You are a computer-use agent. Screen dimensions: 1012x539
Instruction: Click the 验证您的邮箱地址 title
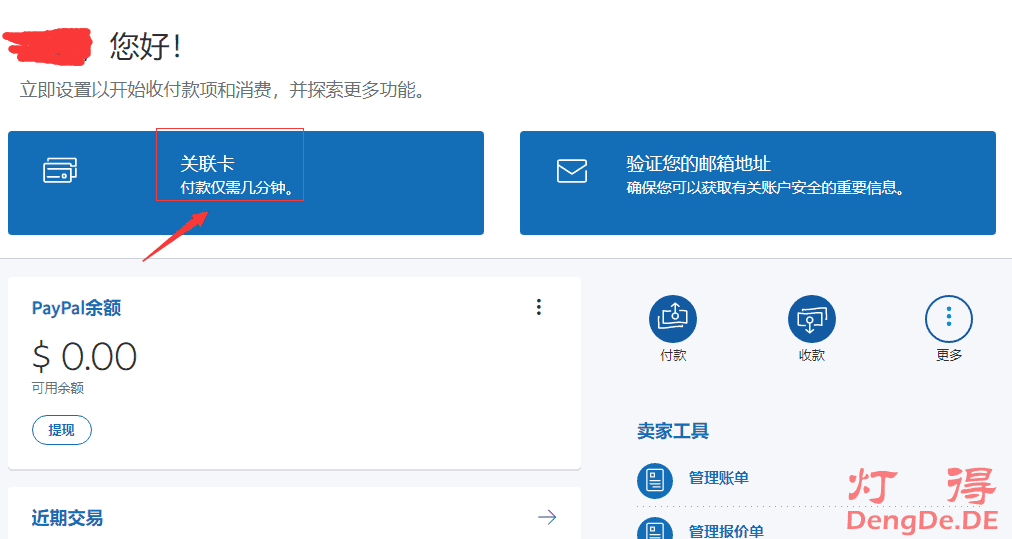(x=698, y=164)
